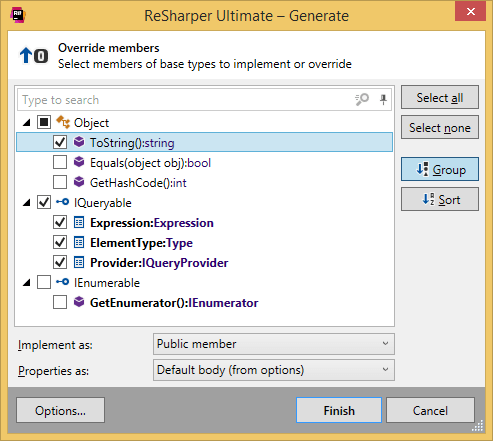Click the search magnifier icon in search box
The height and width of the screenshot is (441, 493).
click(362, 99)
